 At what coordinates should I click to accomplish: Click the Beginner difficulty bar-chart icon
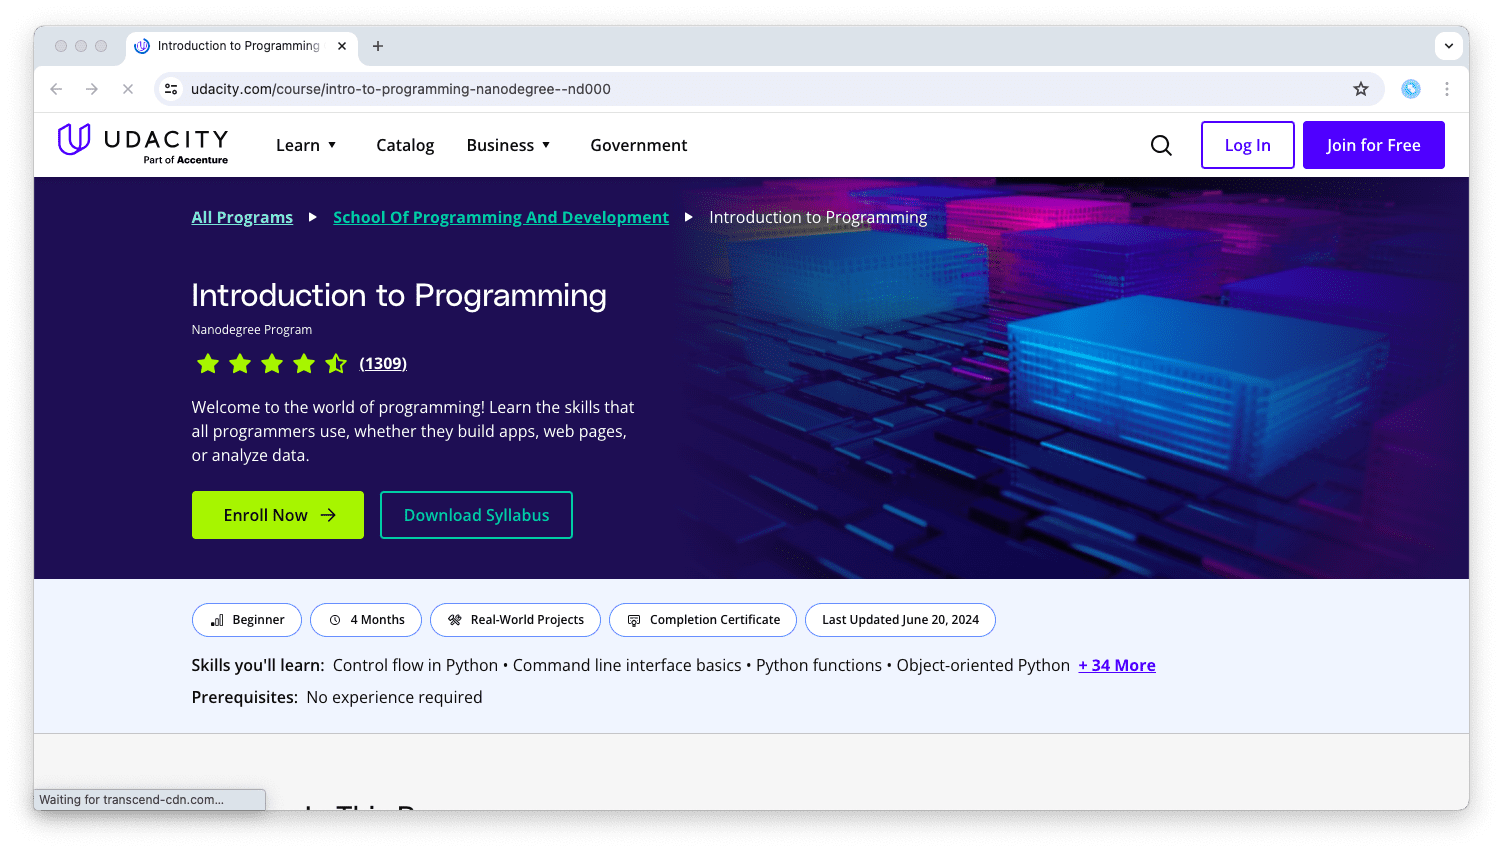tap(217, 620)
